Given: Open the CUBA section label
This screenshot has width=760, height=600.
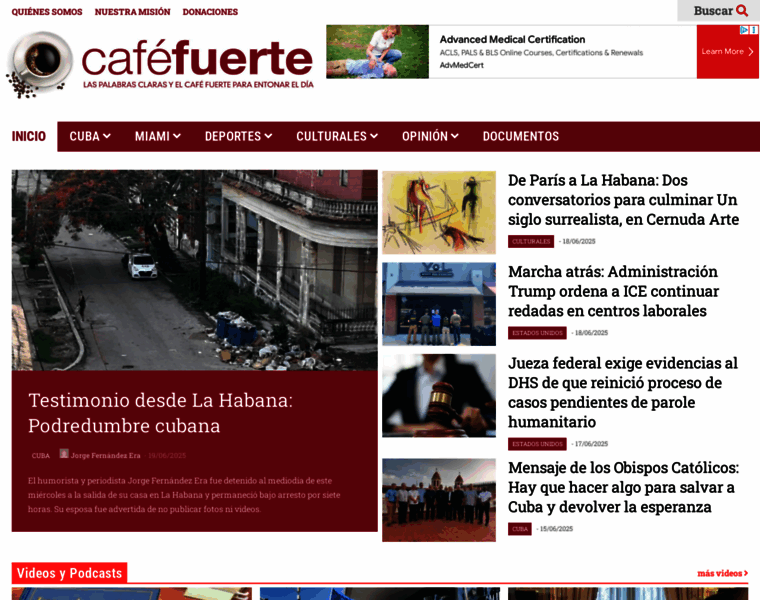Looking at the screenshot, I should (x=84, y=136).
